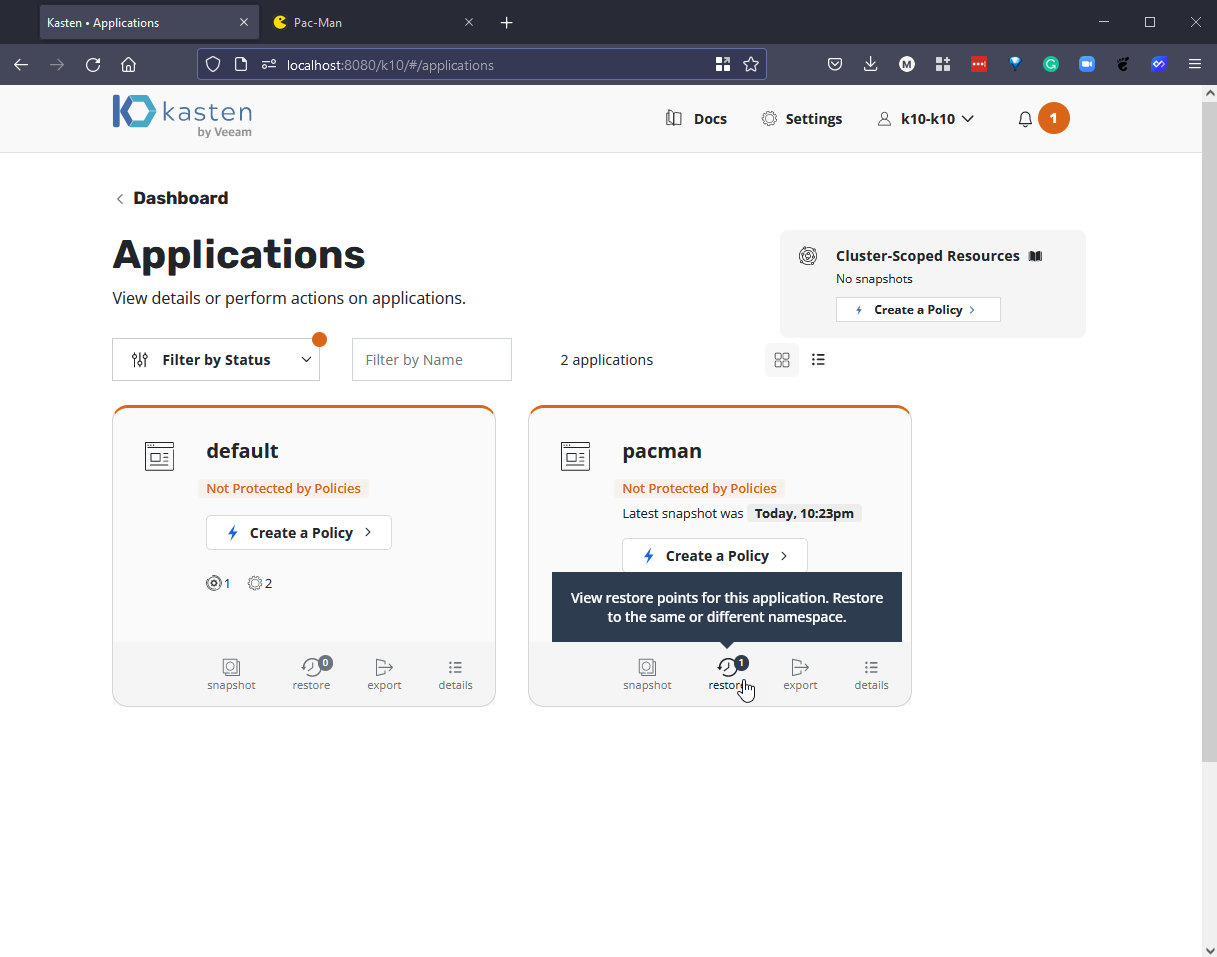Open Firefox application hamburger menu
The image size is (1217, 957).
click(1195, 64)
